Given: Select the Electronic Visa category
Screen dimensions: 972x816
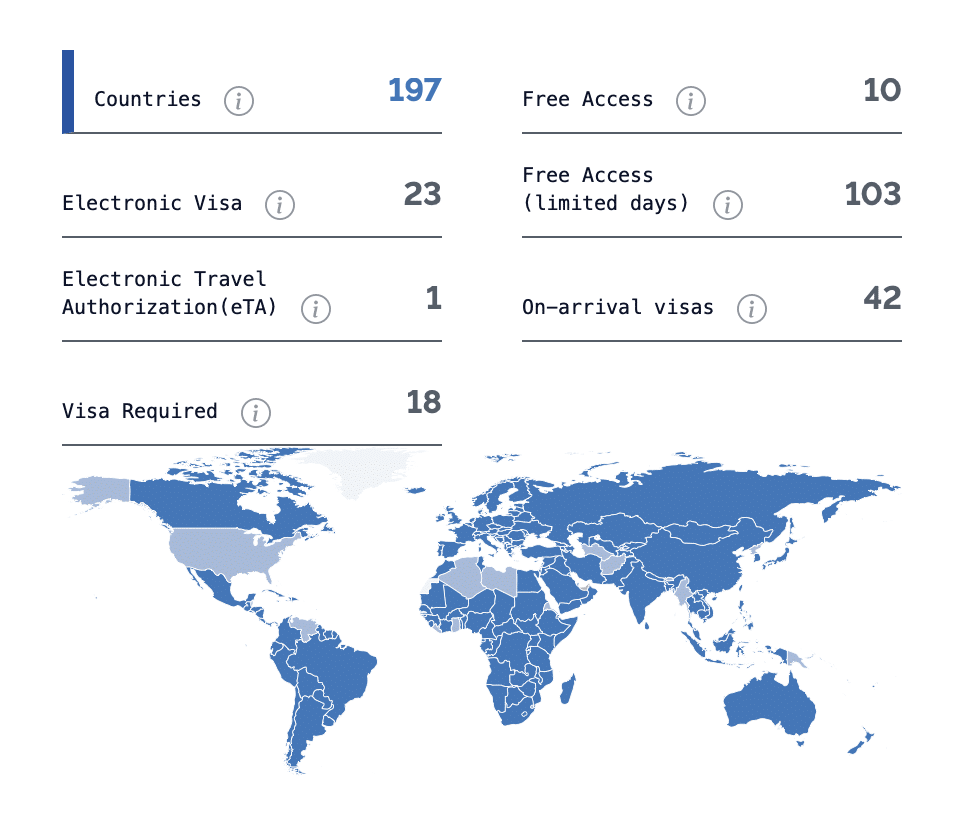Looking at the screenshot, I should tap(152, 203).
